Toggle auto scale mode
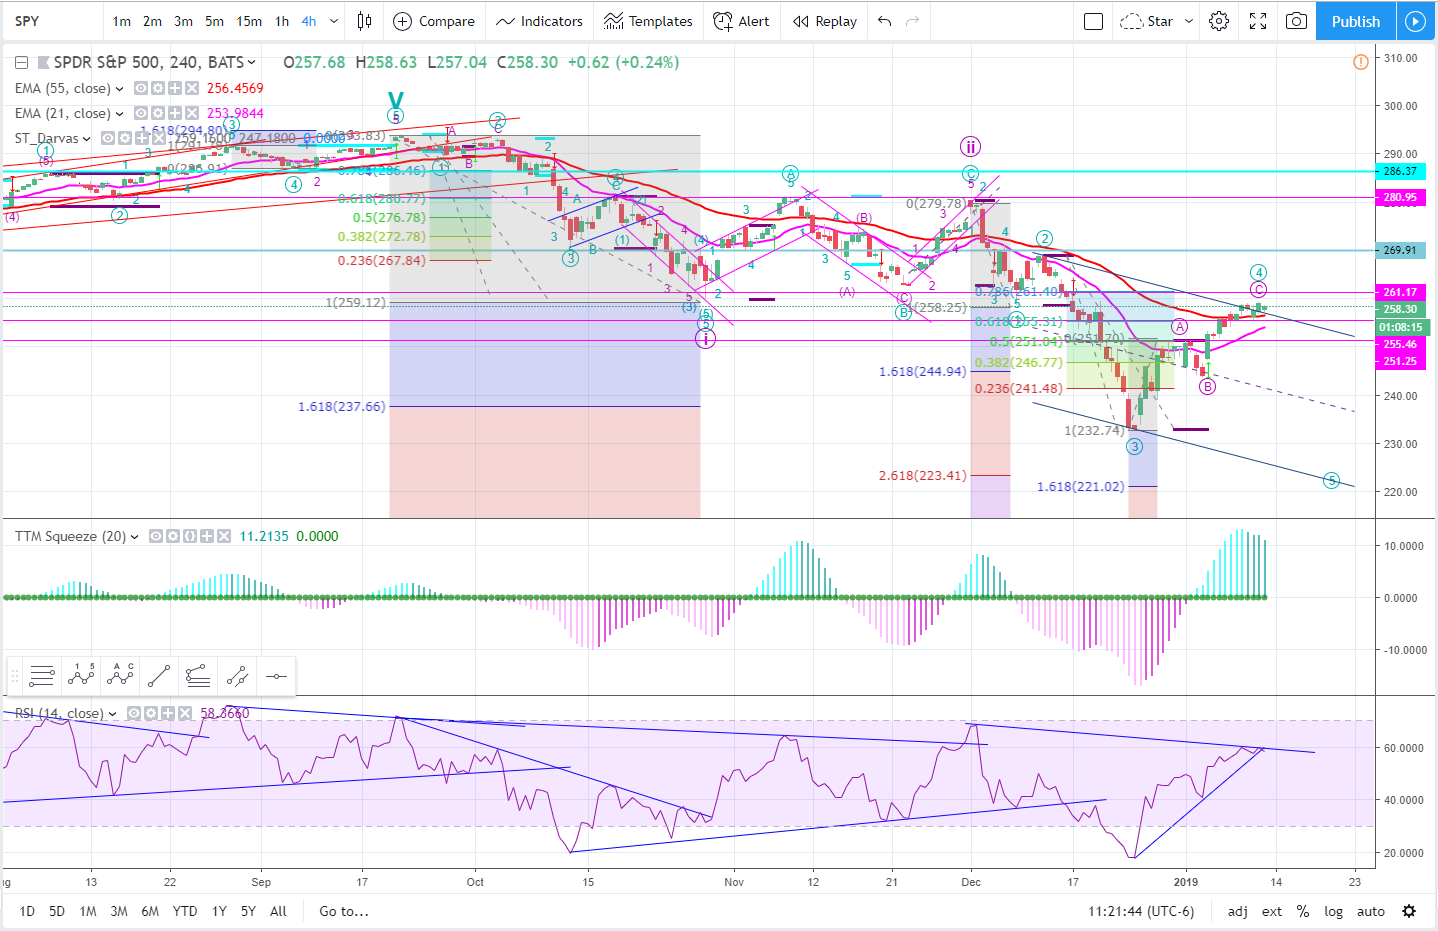The width and height of the screenshot is (1438, 931). click(x=1371, y=911)
